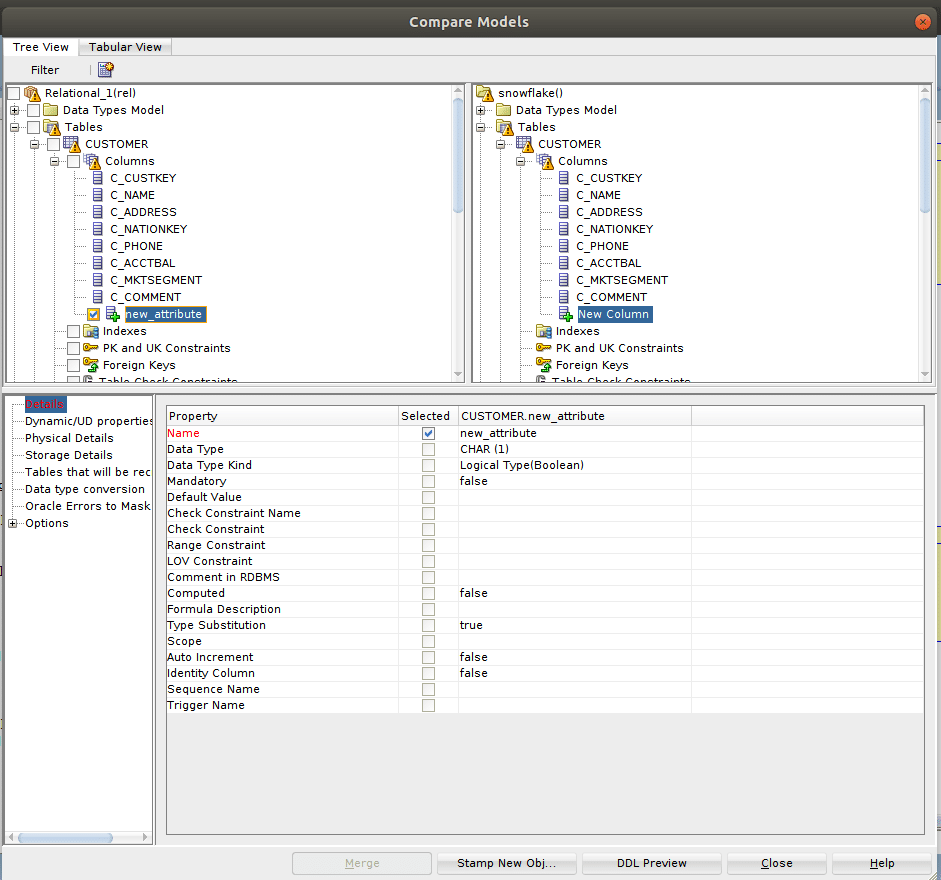
Task: Click the Tables folder icon in left tree
Action: coord(52,127)
